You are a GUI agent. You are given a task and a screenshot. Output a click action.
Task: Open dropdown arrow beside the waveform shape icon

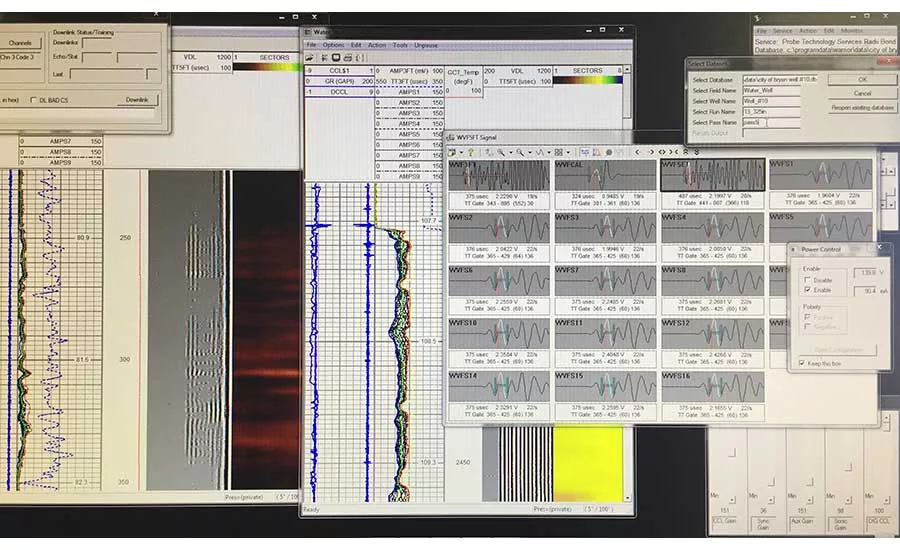549,152
